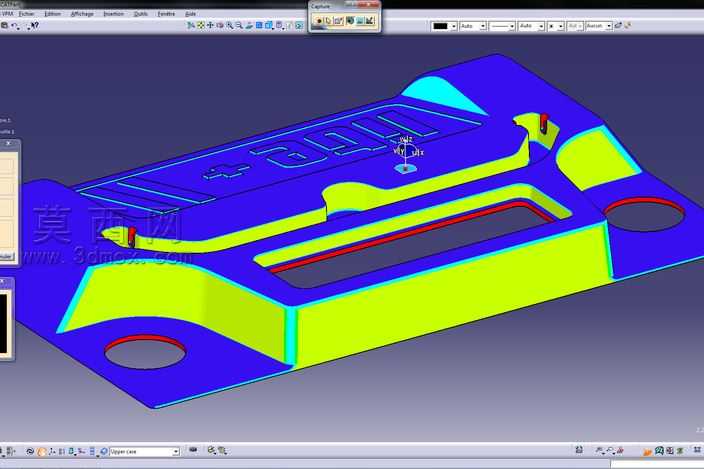This screenshot has height=469, width=704.
Task: Open the line type dropdown
Action: coord(502,26)
